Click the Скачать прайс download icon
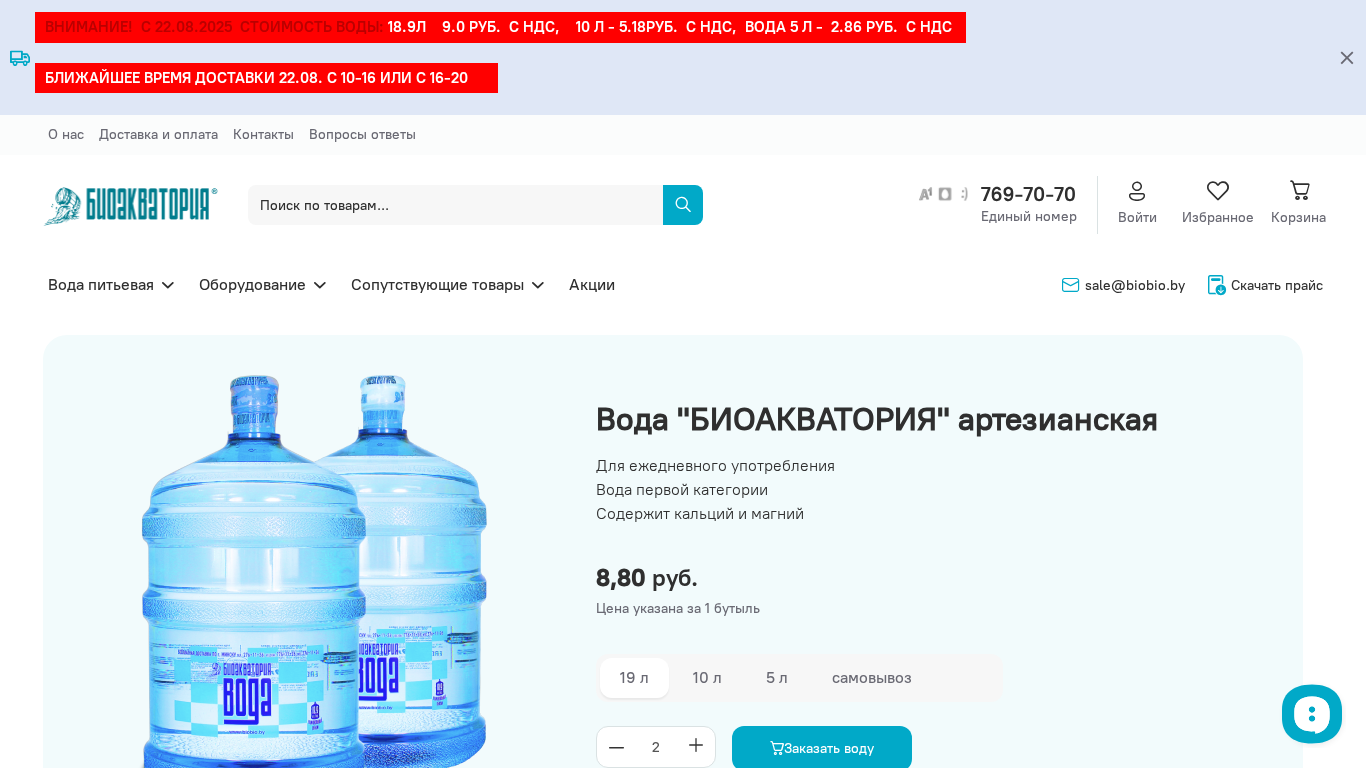The height and width of the screenshot is (768, 1366). point(1216,285)
